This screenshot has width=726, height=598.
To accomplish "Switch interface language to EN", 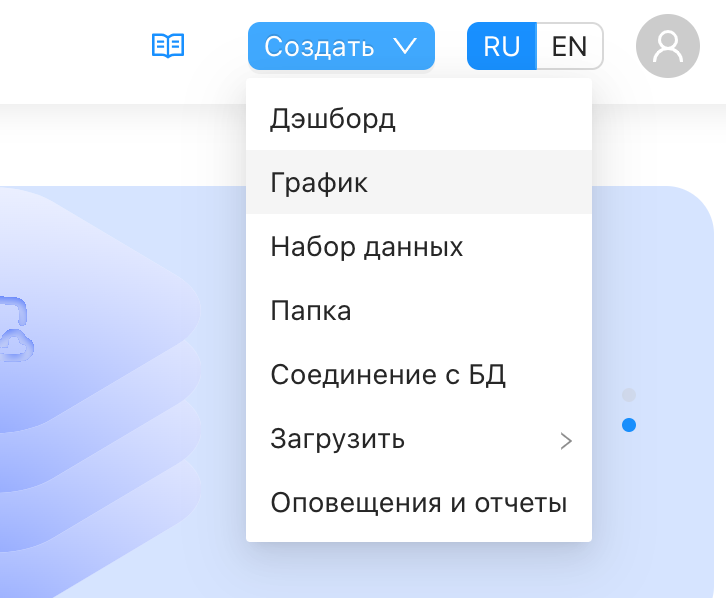I will (x=569, y=46).
